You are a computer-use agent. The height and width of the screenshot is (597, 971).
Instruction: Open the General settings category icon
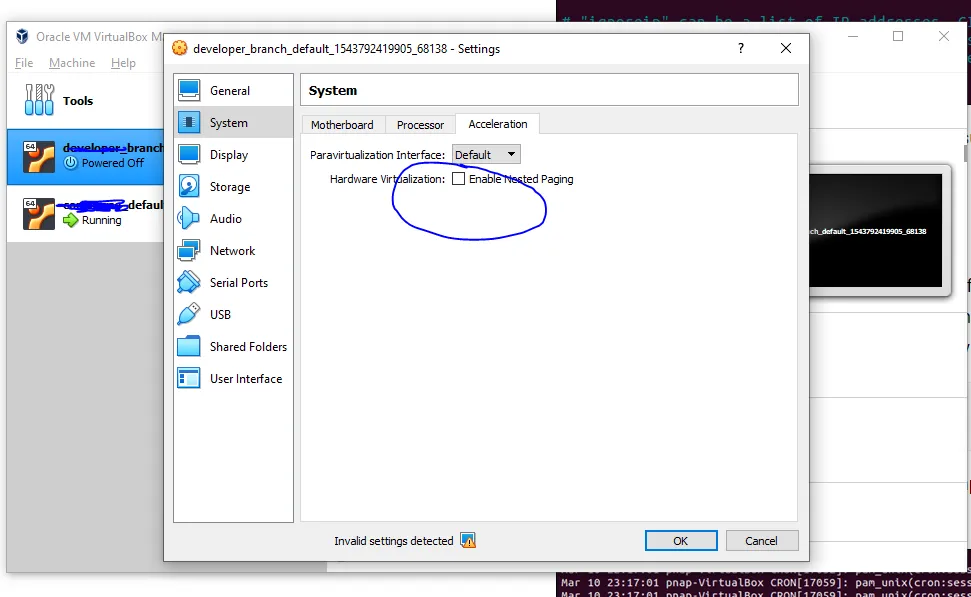(189, 90)
